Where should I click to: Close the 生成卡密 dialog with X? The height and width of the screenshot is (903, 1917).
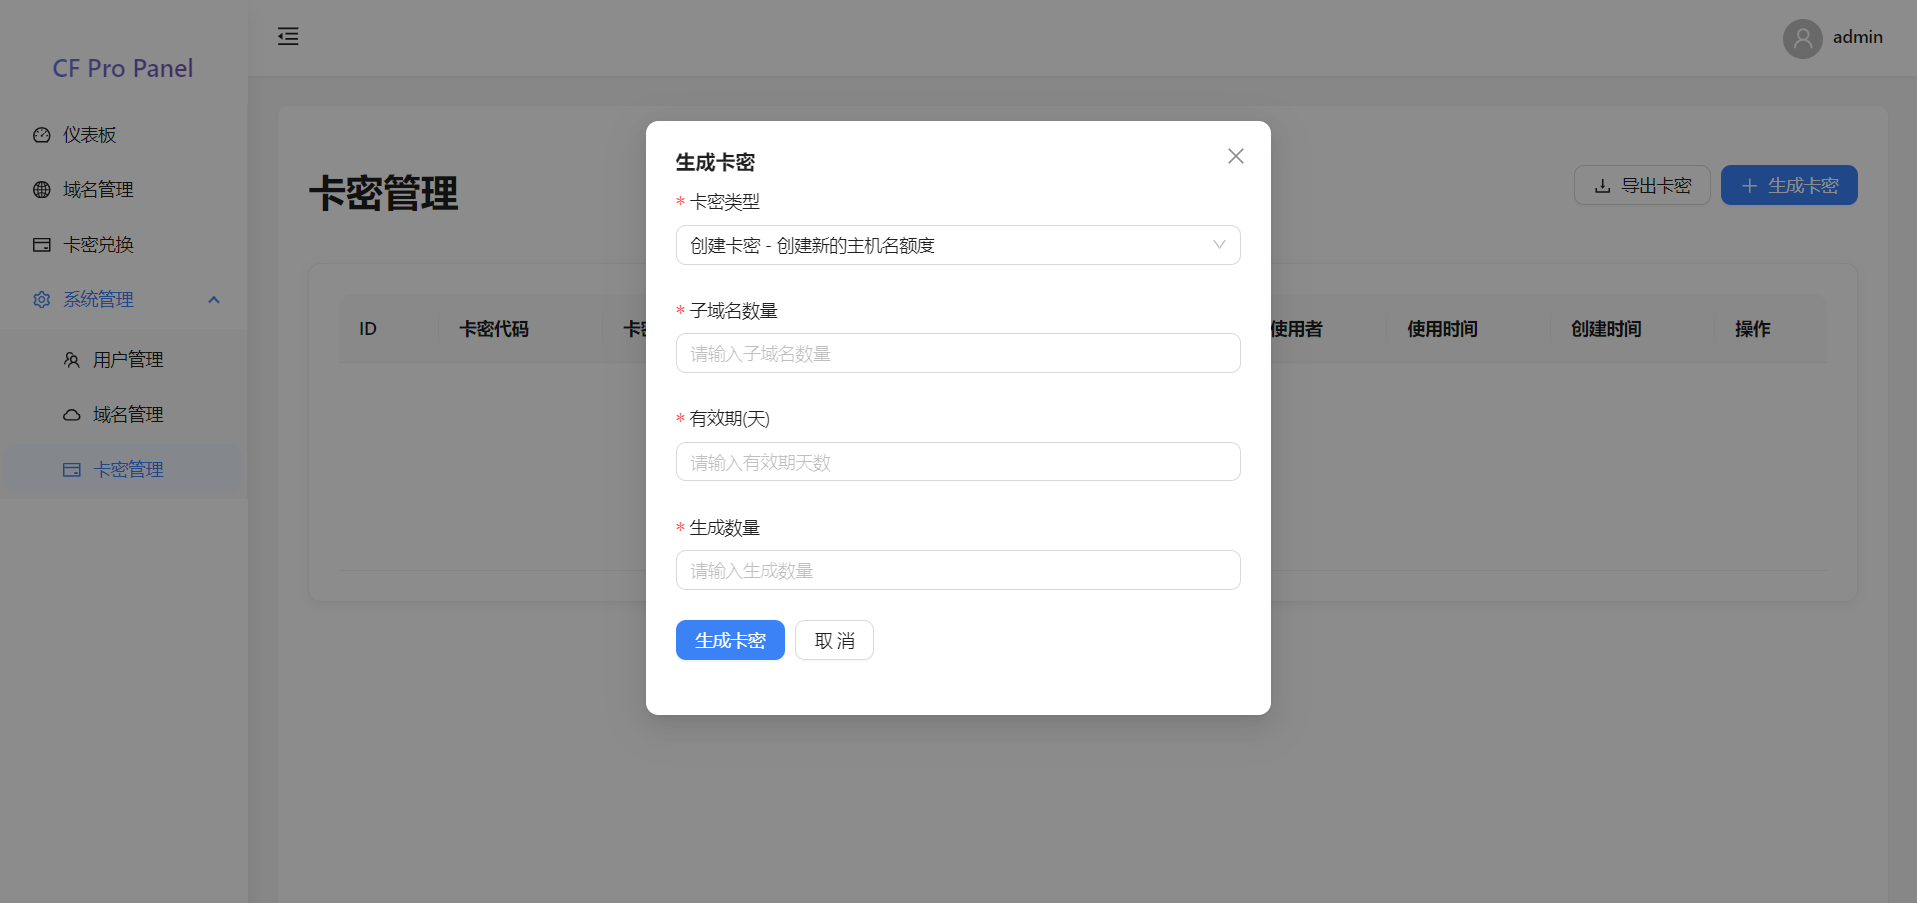pyautogui.click(x=1235, y=156)
